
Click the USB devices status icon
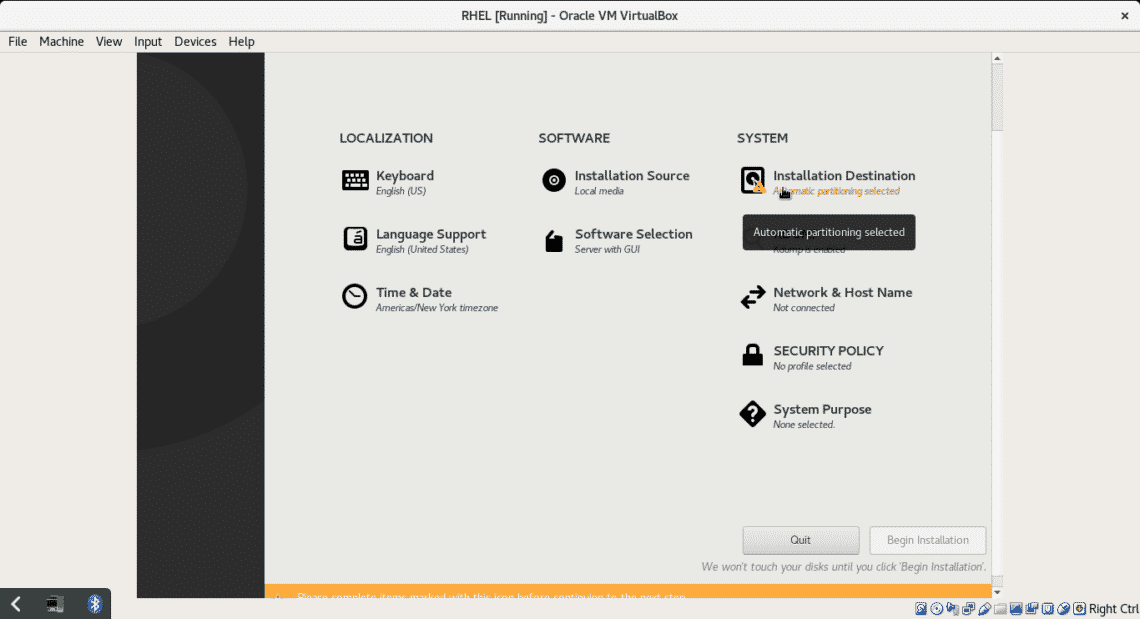pos(984,609)
